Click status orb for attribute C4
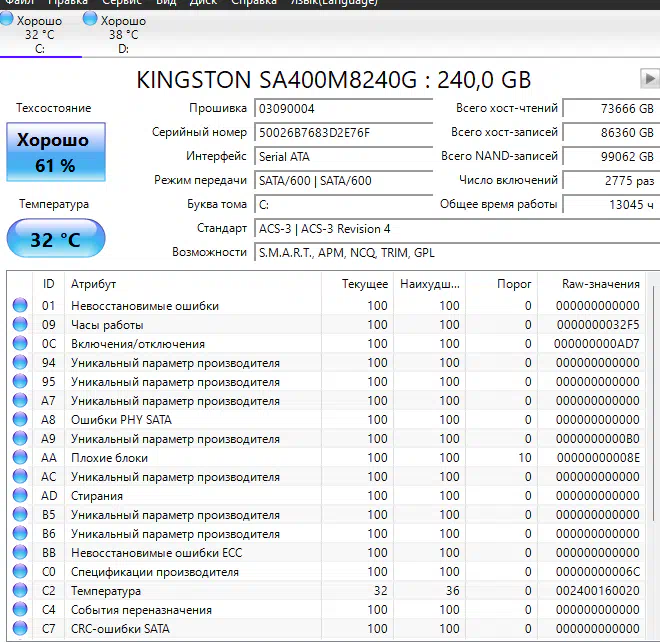This screenshot has height=642, width=660. pos(20,609)
